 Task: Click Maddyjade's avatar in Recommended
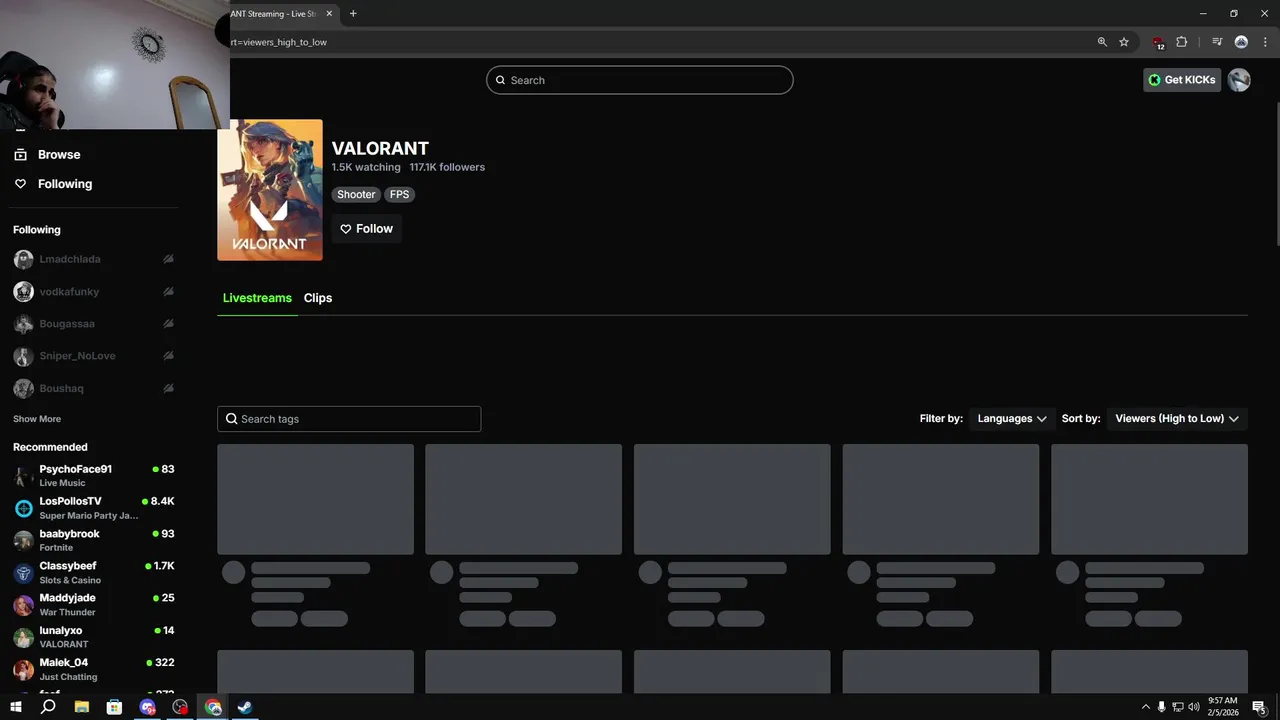tap(23, 605)
